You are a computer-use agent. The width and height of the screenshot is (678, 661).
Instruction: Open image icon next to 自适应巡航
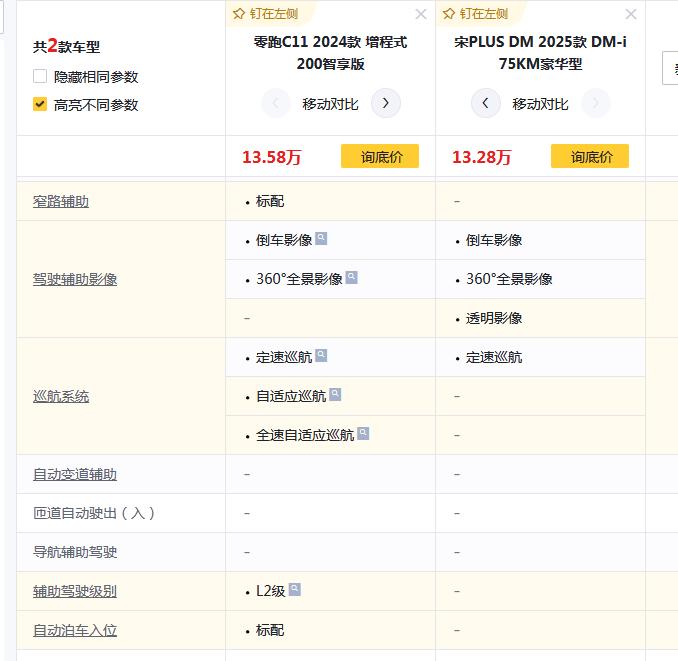point(335,394)
